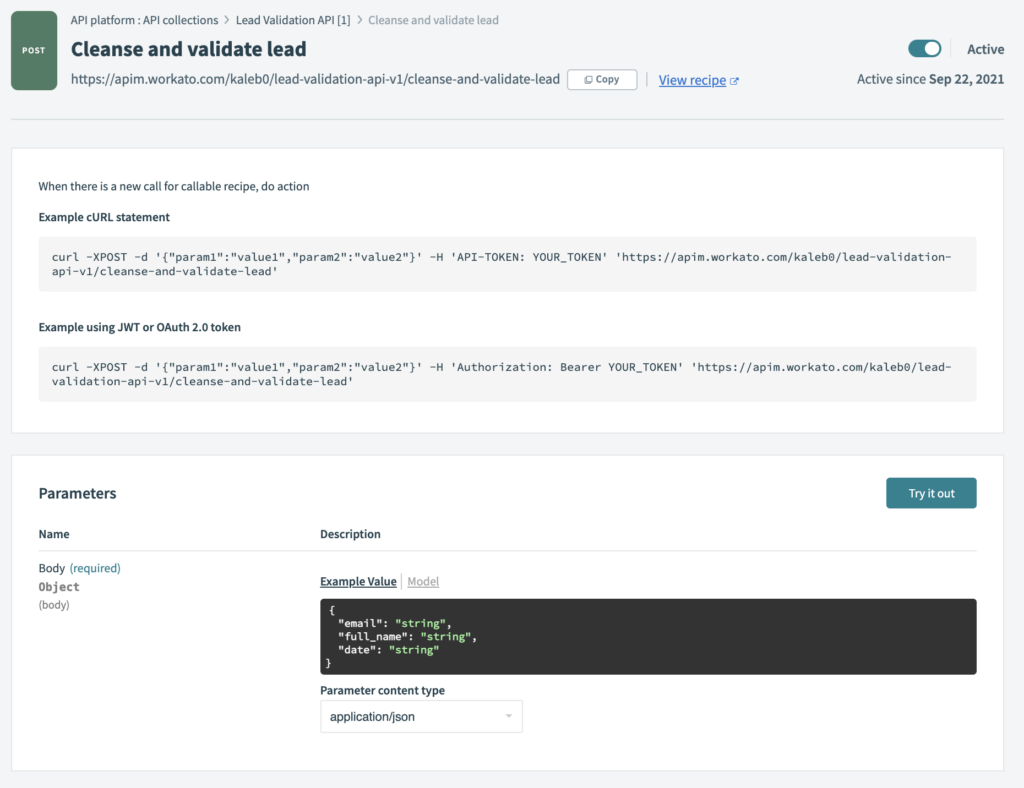Open the Lead Validation API [1] breadcrumb
This screenshot has height=788, width=1024.
[293, 19]
